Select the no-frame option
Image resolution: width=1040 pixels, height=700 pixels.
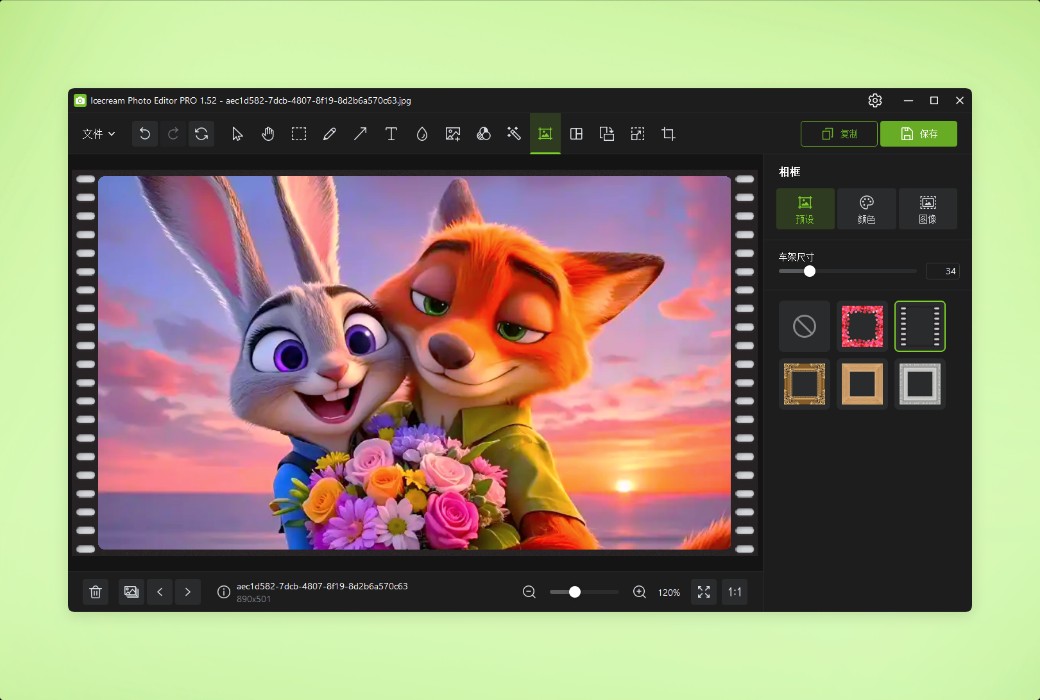coord(804,325)
